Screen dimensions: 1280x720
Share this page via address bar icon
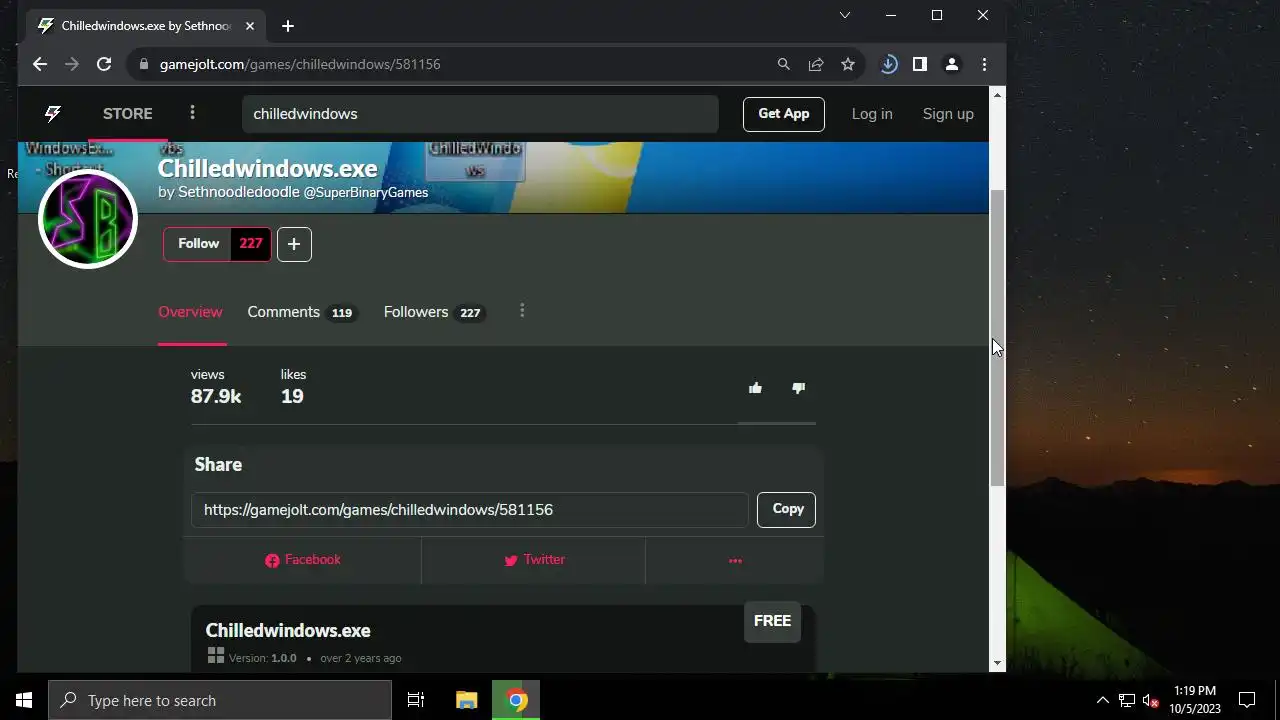pos(816,64)
